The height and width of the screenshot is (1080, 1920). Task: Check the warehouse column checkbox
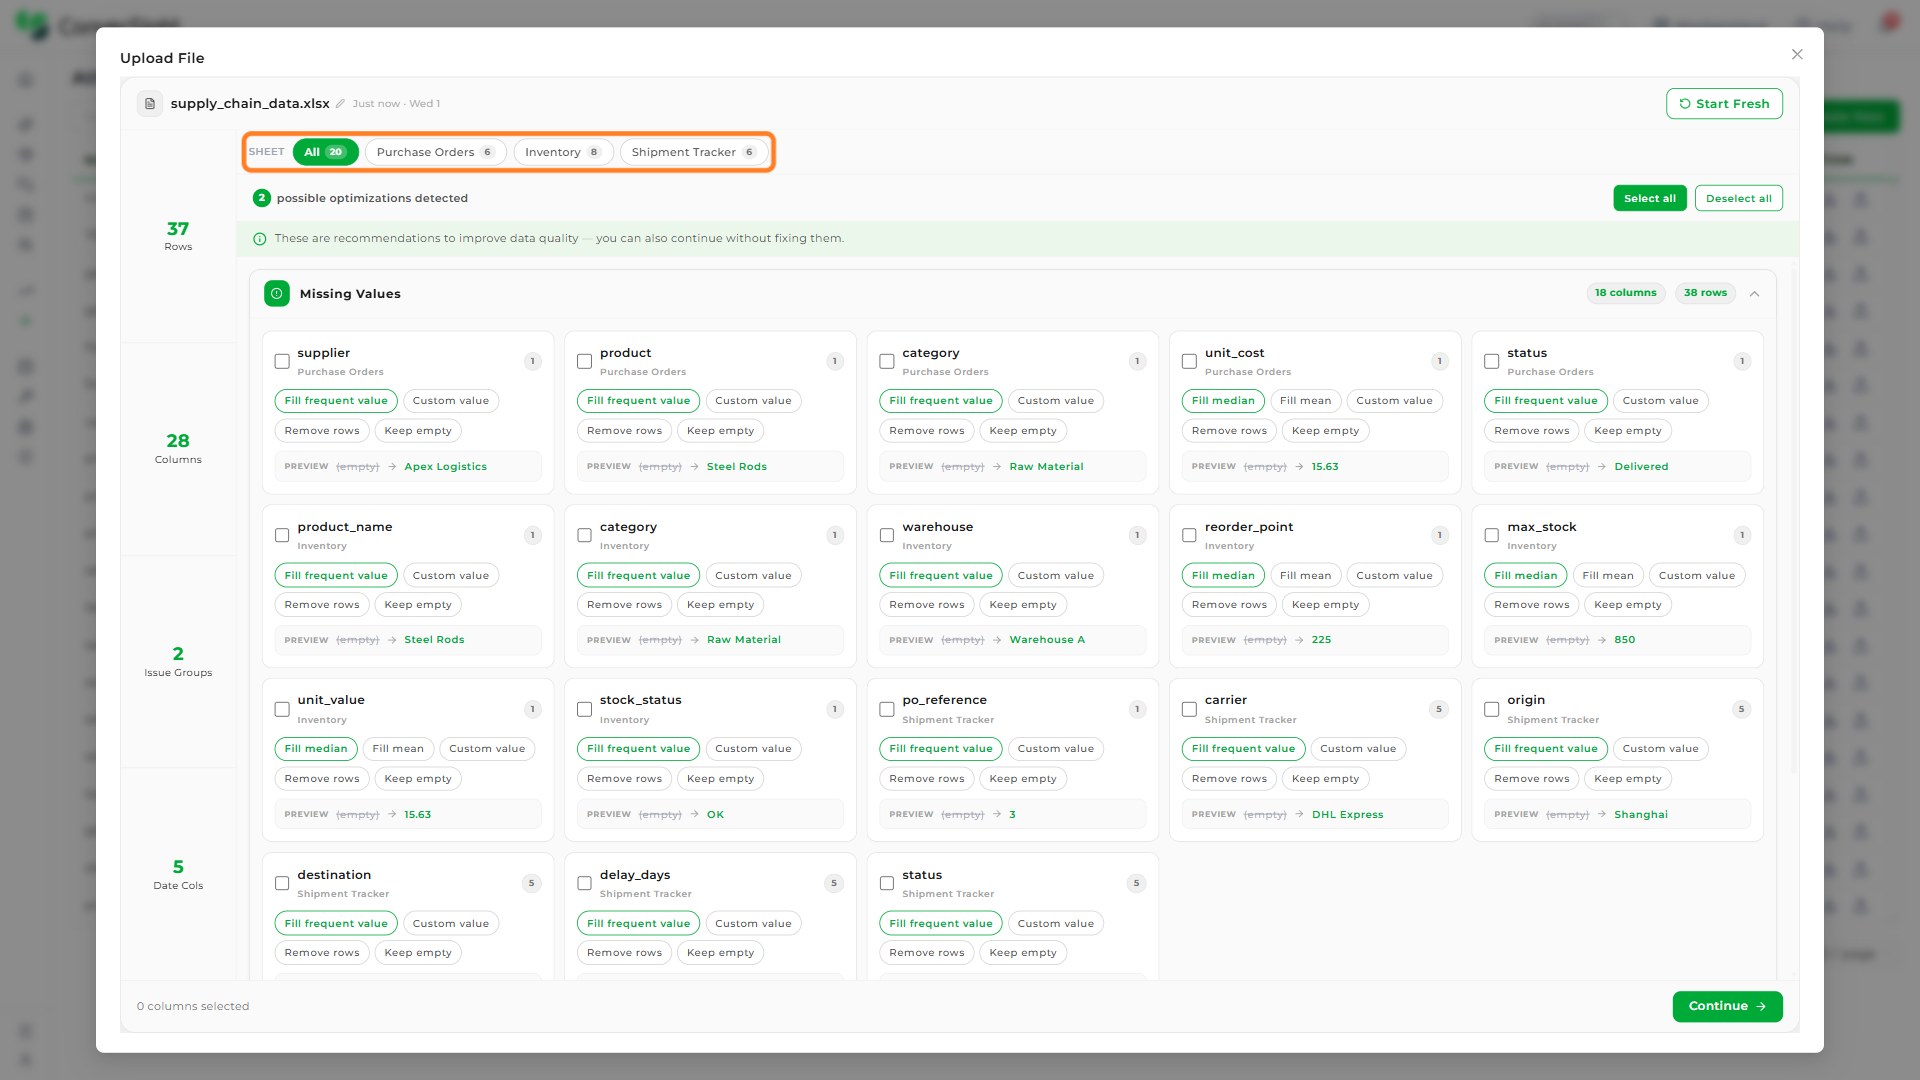pyautogui.click(x=887, y=536)
